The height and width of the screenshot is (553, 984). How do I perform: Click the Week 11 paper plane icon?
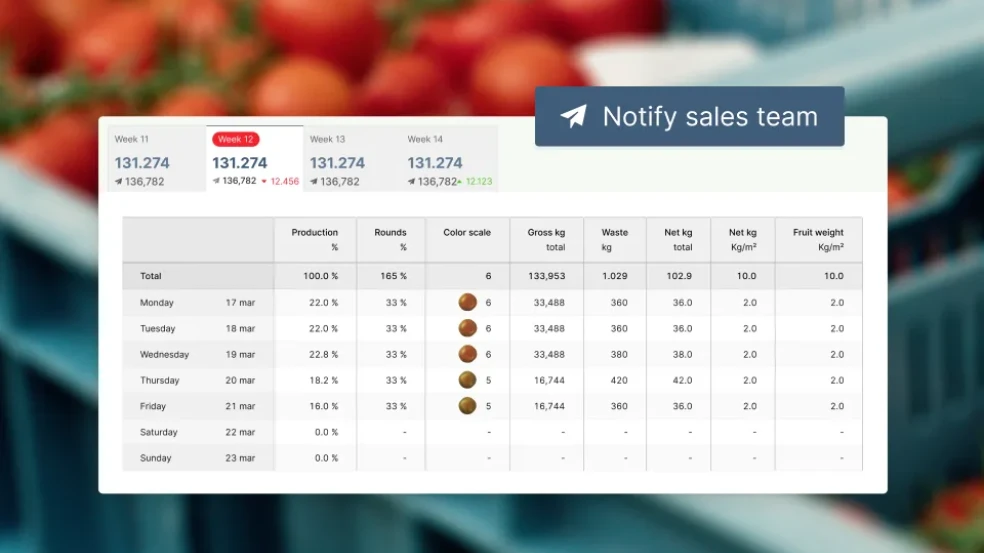click(119, 182)
